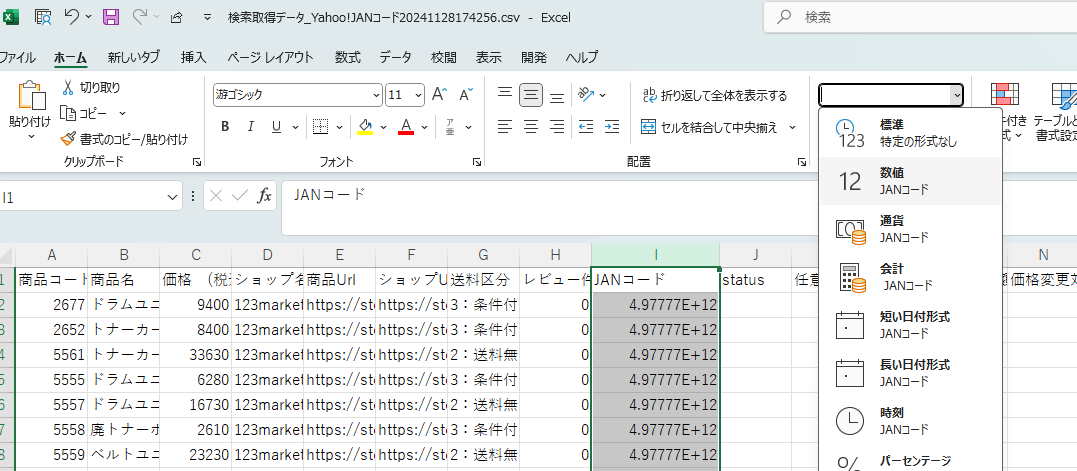Image resolution: width=1077 pixels, height=471 pixels.
Task: Collapse the number format combo box
Action: pos(956,95)
